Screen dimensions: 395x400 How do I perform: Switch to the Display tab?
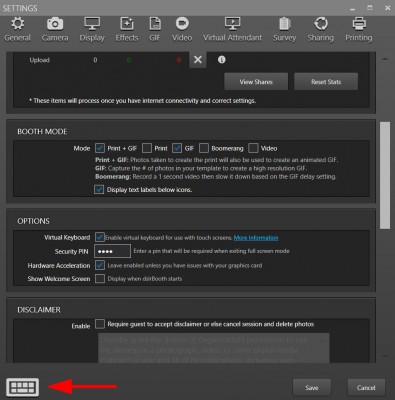tap(92, 30)
